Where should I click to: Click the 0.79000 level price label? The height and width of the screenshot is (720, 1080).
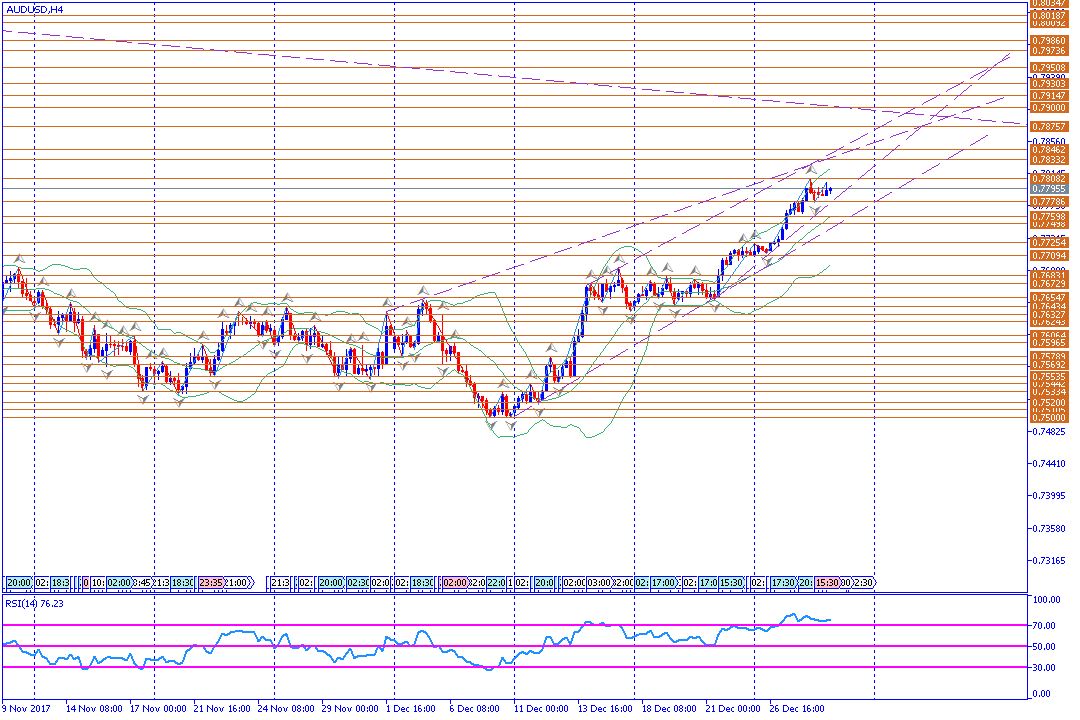(1048, 107)
